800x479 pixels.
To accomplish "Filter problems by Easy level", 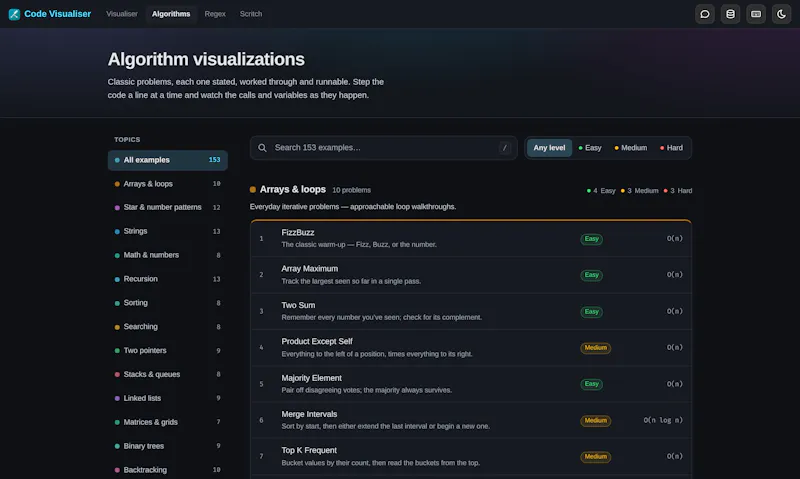I will point(590,148).
